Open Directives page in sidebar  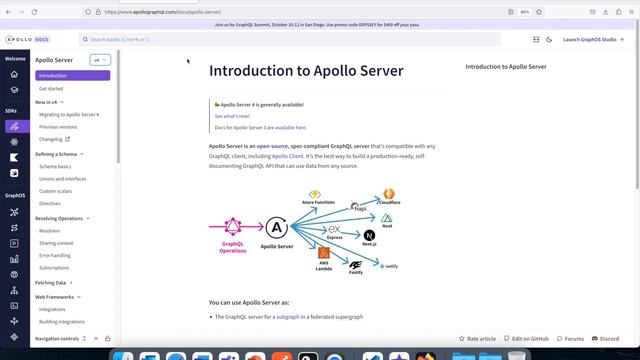click(x=50, y=203)
